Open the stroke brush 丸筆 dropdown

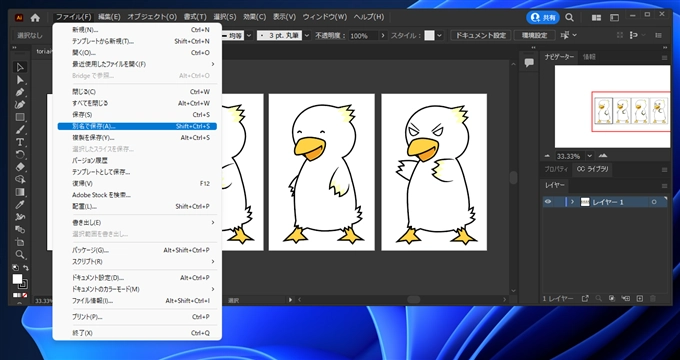point(307,36)
